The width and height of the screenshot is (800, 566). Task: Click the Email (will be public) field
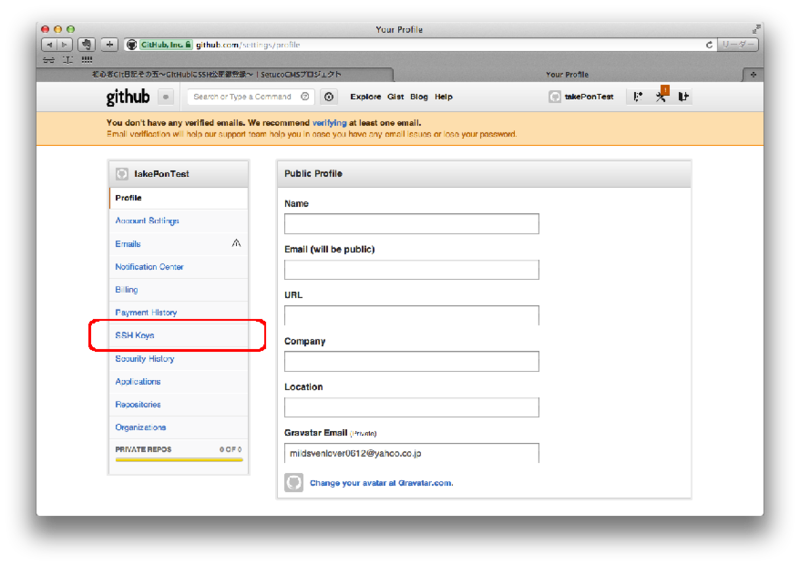tap(411, 269)
